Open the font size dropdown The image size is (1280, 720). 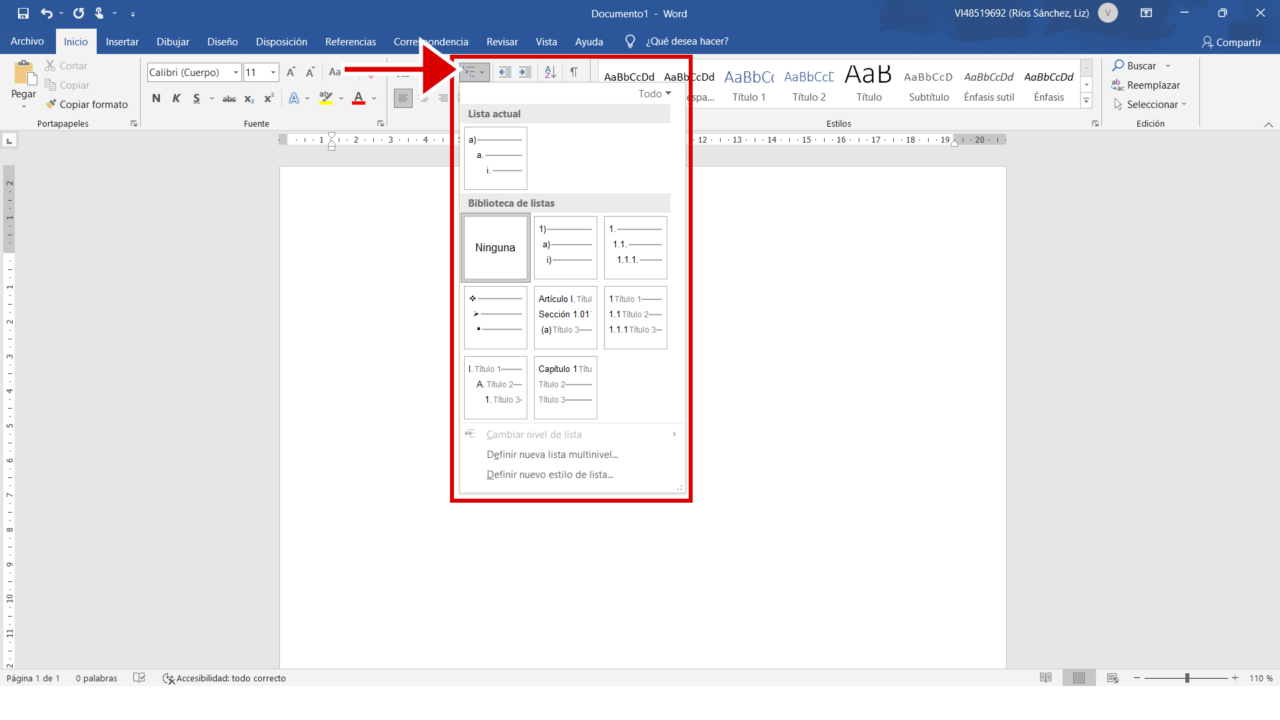point(273,72)
